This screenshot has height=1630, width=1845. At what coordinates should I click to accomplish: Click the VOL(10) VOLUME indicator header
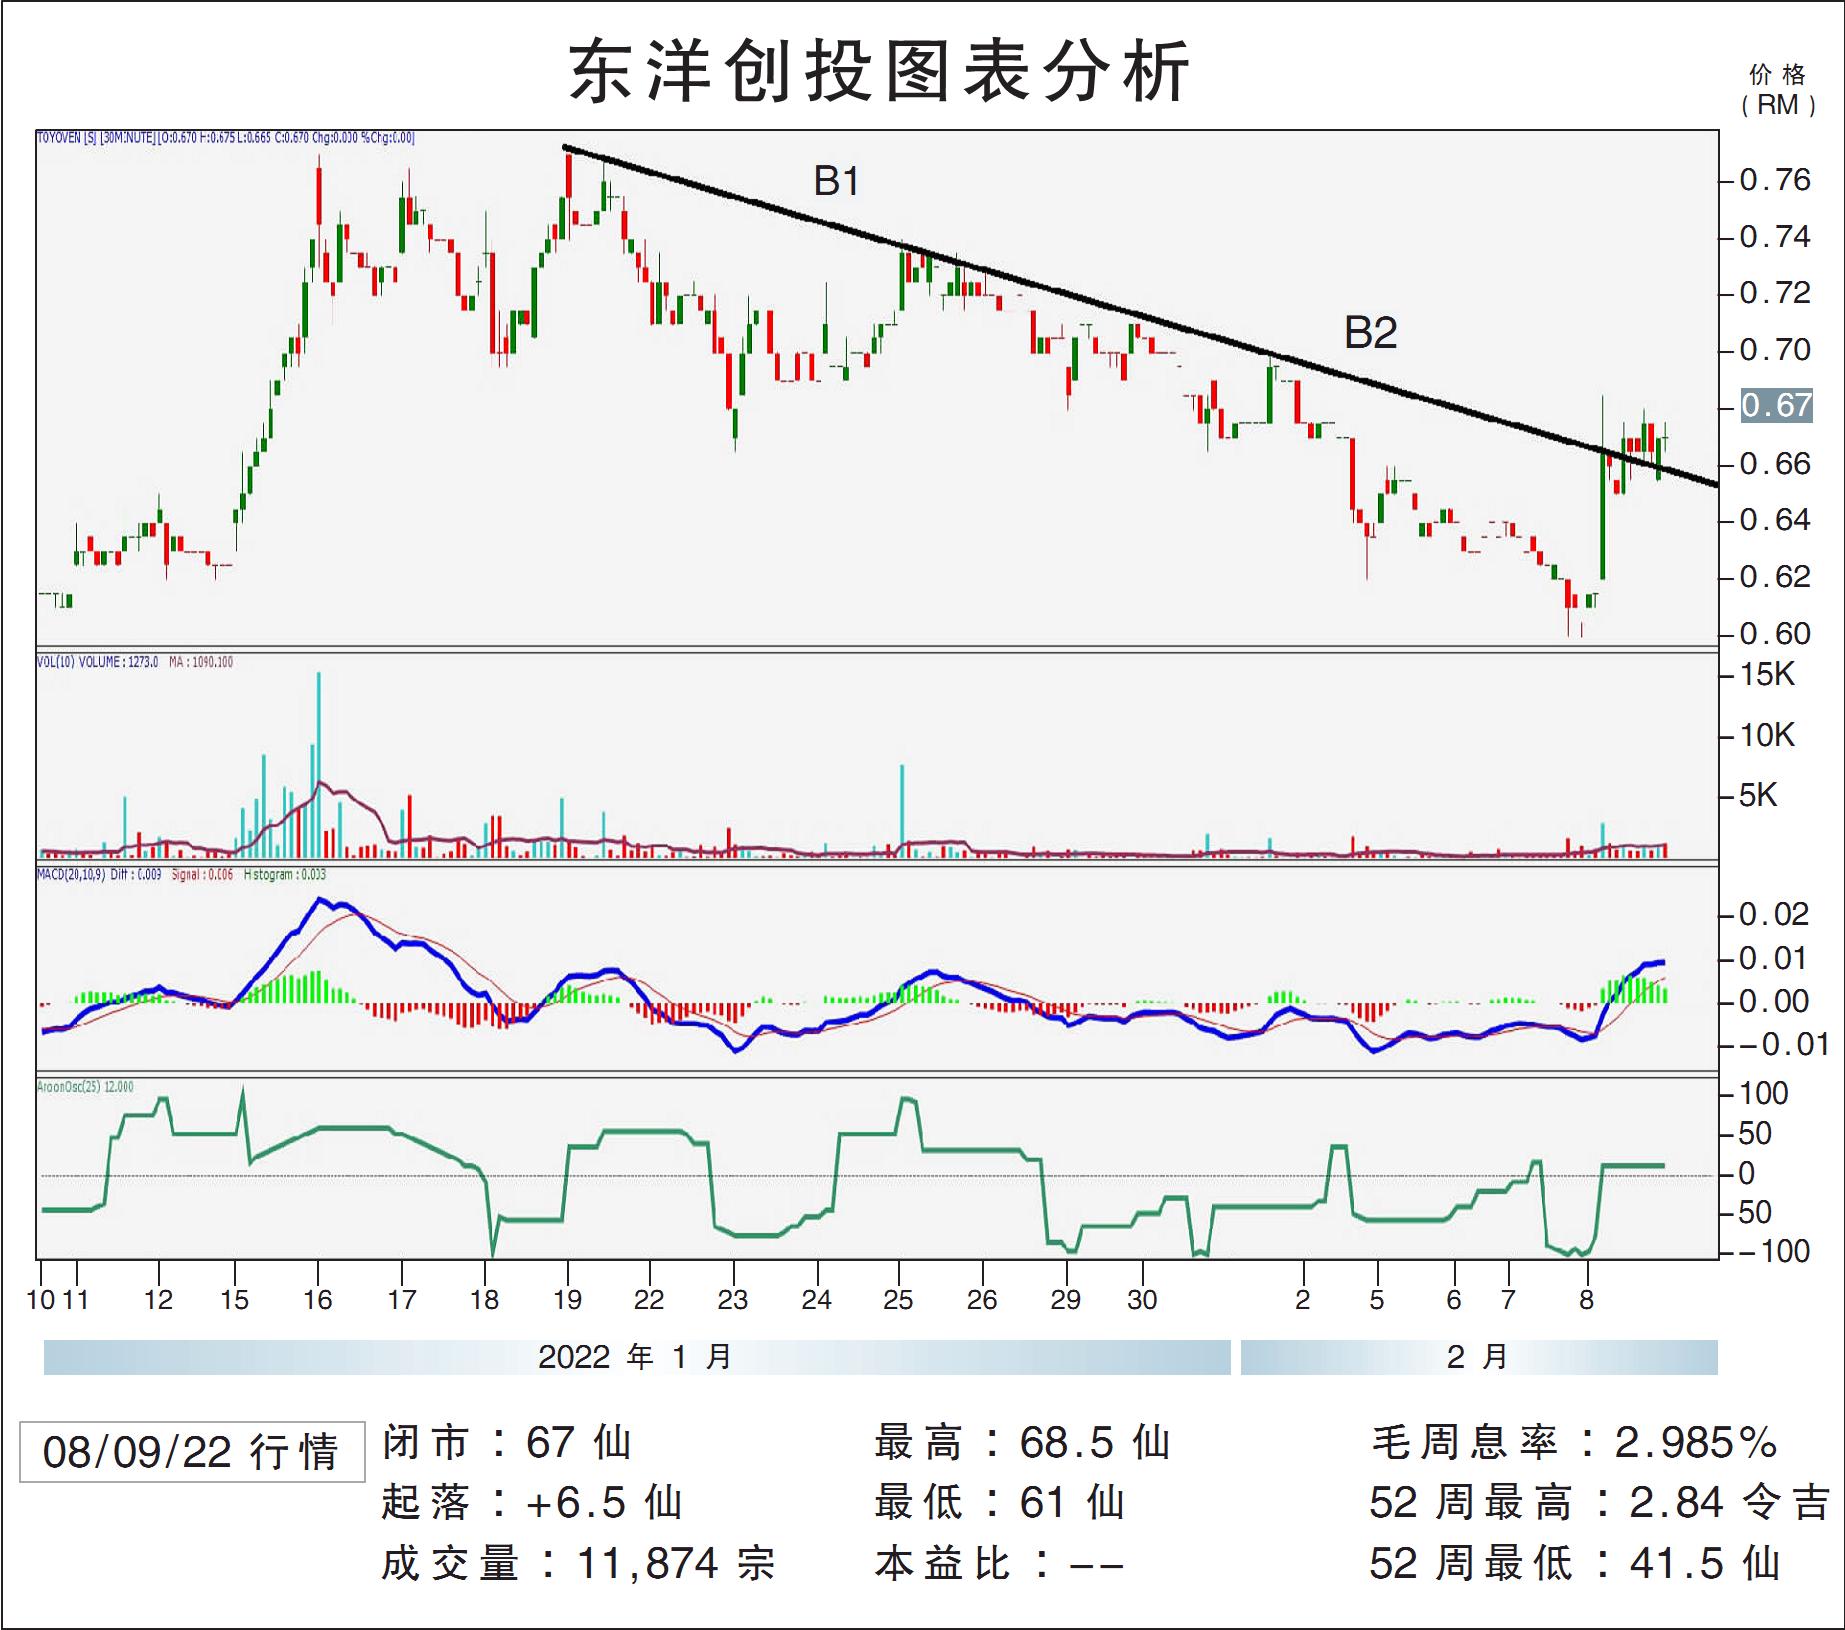(135, 662)
